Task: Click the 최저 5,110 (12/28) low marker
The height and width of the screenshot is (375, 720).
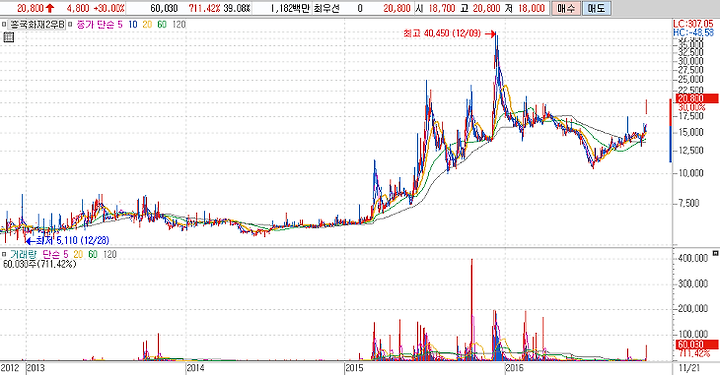Action: 68,240
